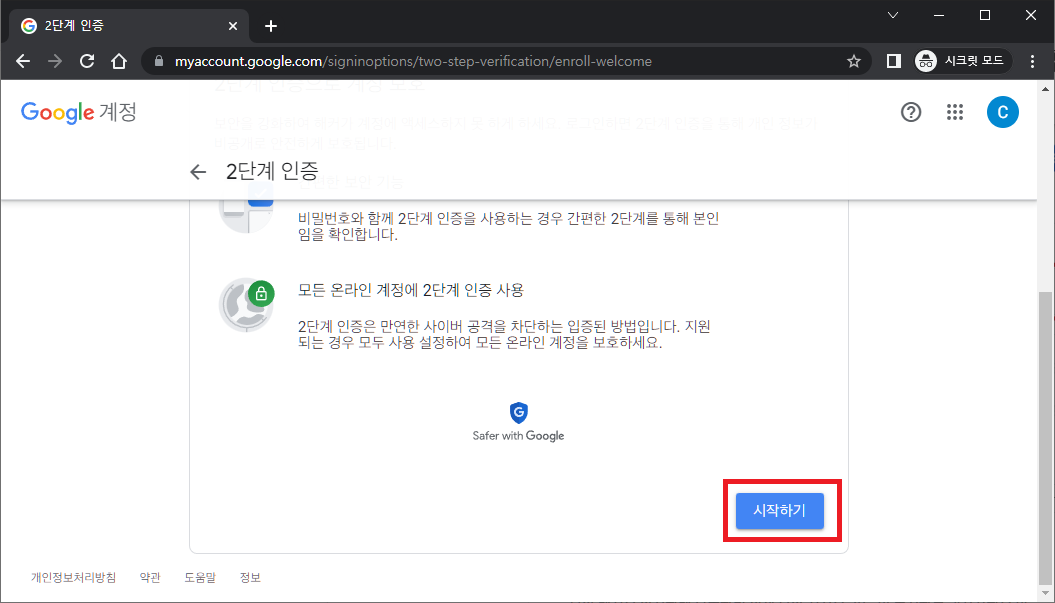Toggle the browser side panel icon
This screenshot has width=1055, height=603.
pyautogui.click(x=894, y=61)
